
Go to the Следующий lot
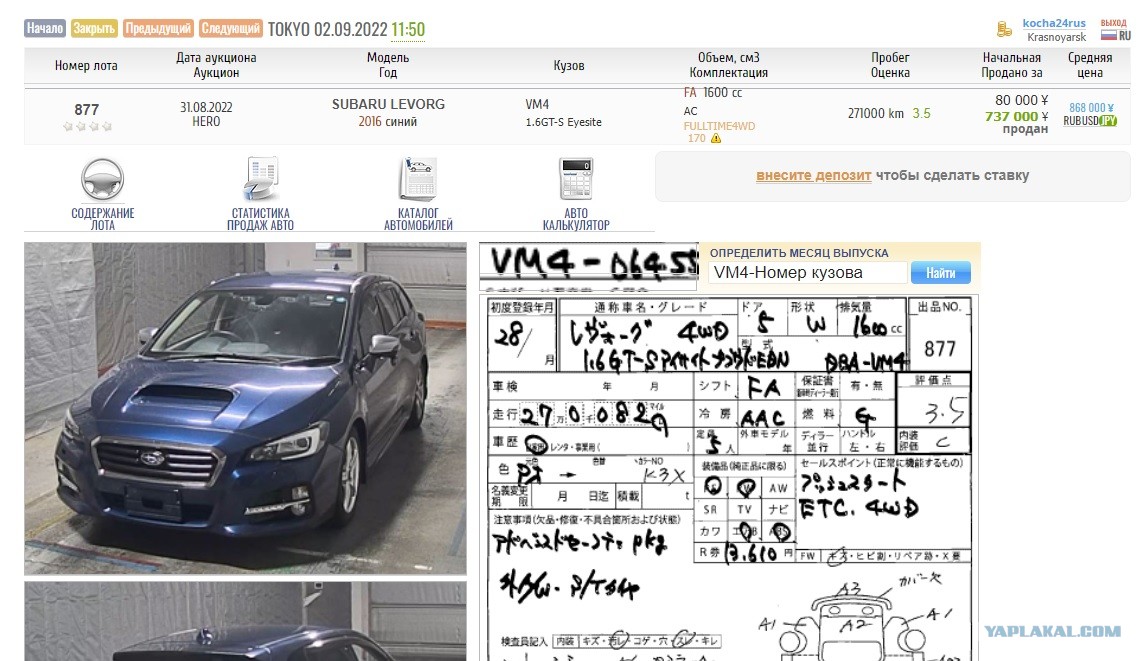(230, 29)
